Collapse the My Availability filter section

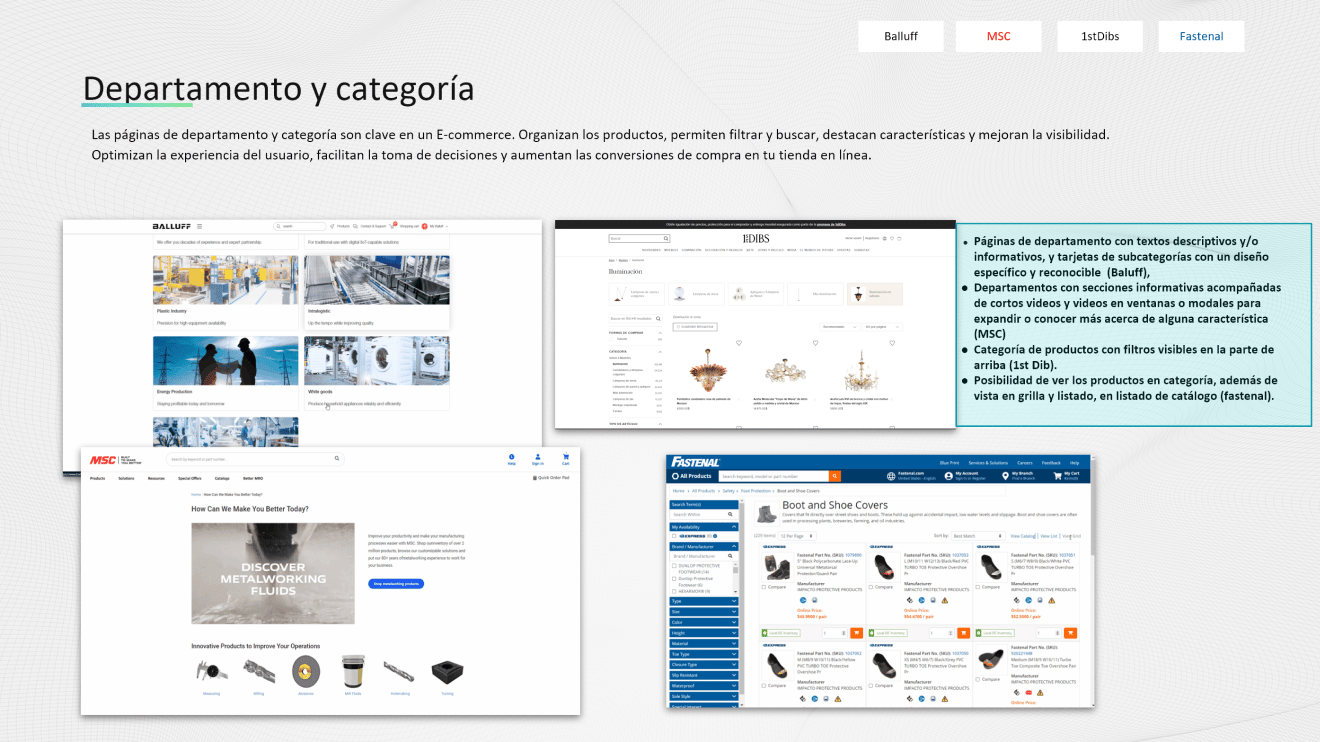pyautogui.click(x=704, y=527)
